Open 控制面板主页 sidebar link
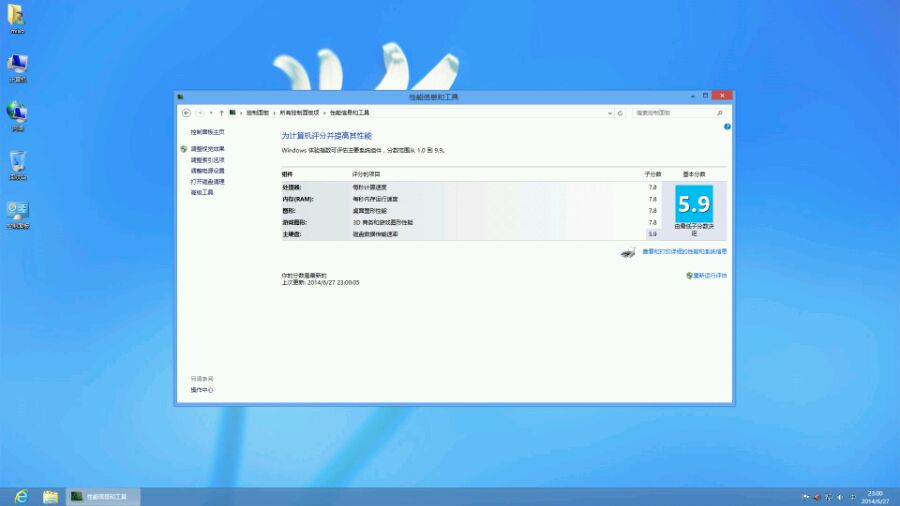This screenshot has width=900, height=506. point(207,132)
